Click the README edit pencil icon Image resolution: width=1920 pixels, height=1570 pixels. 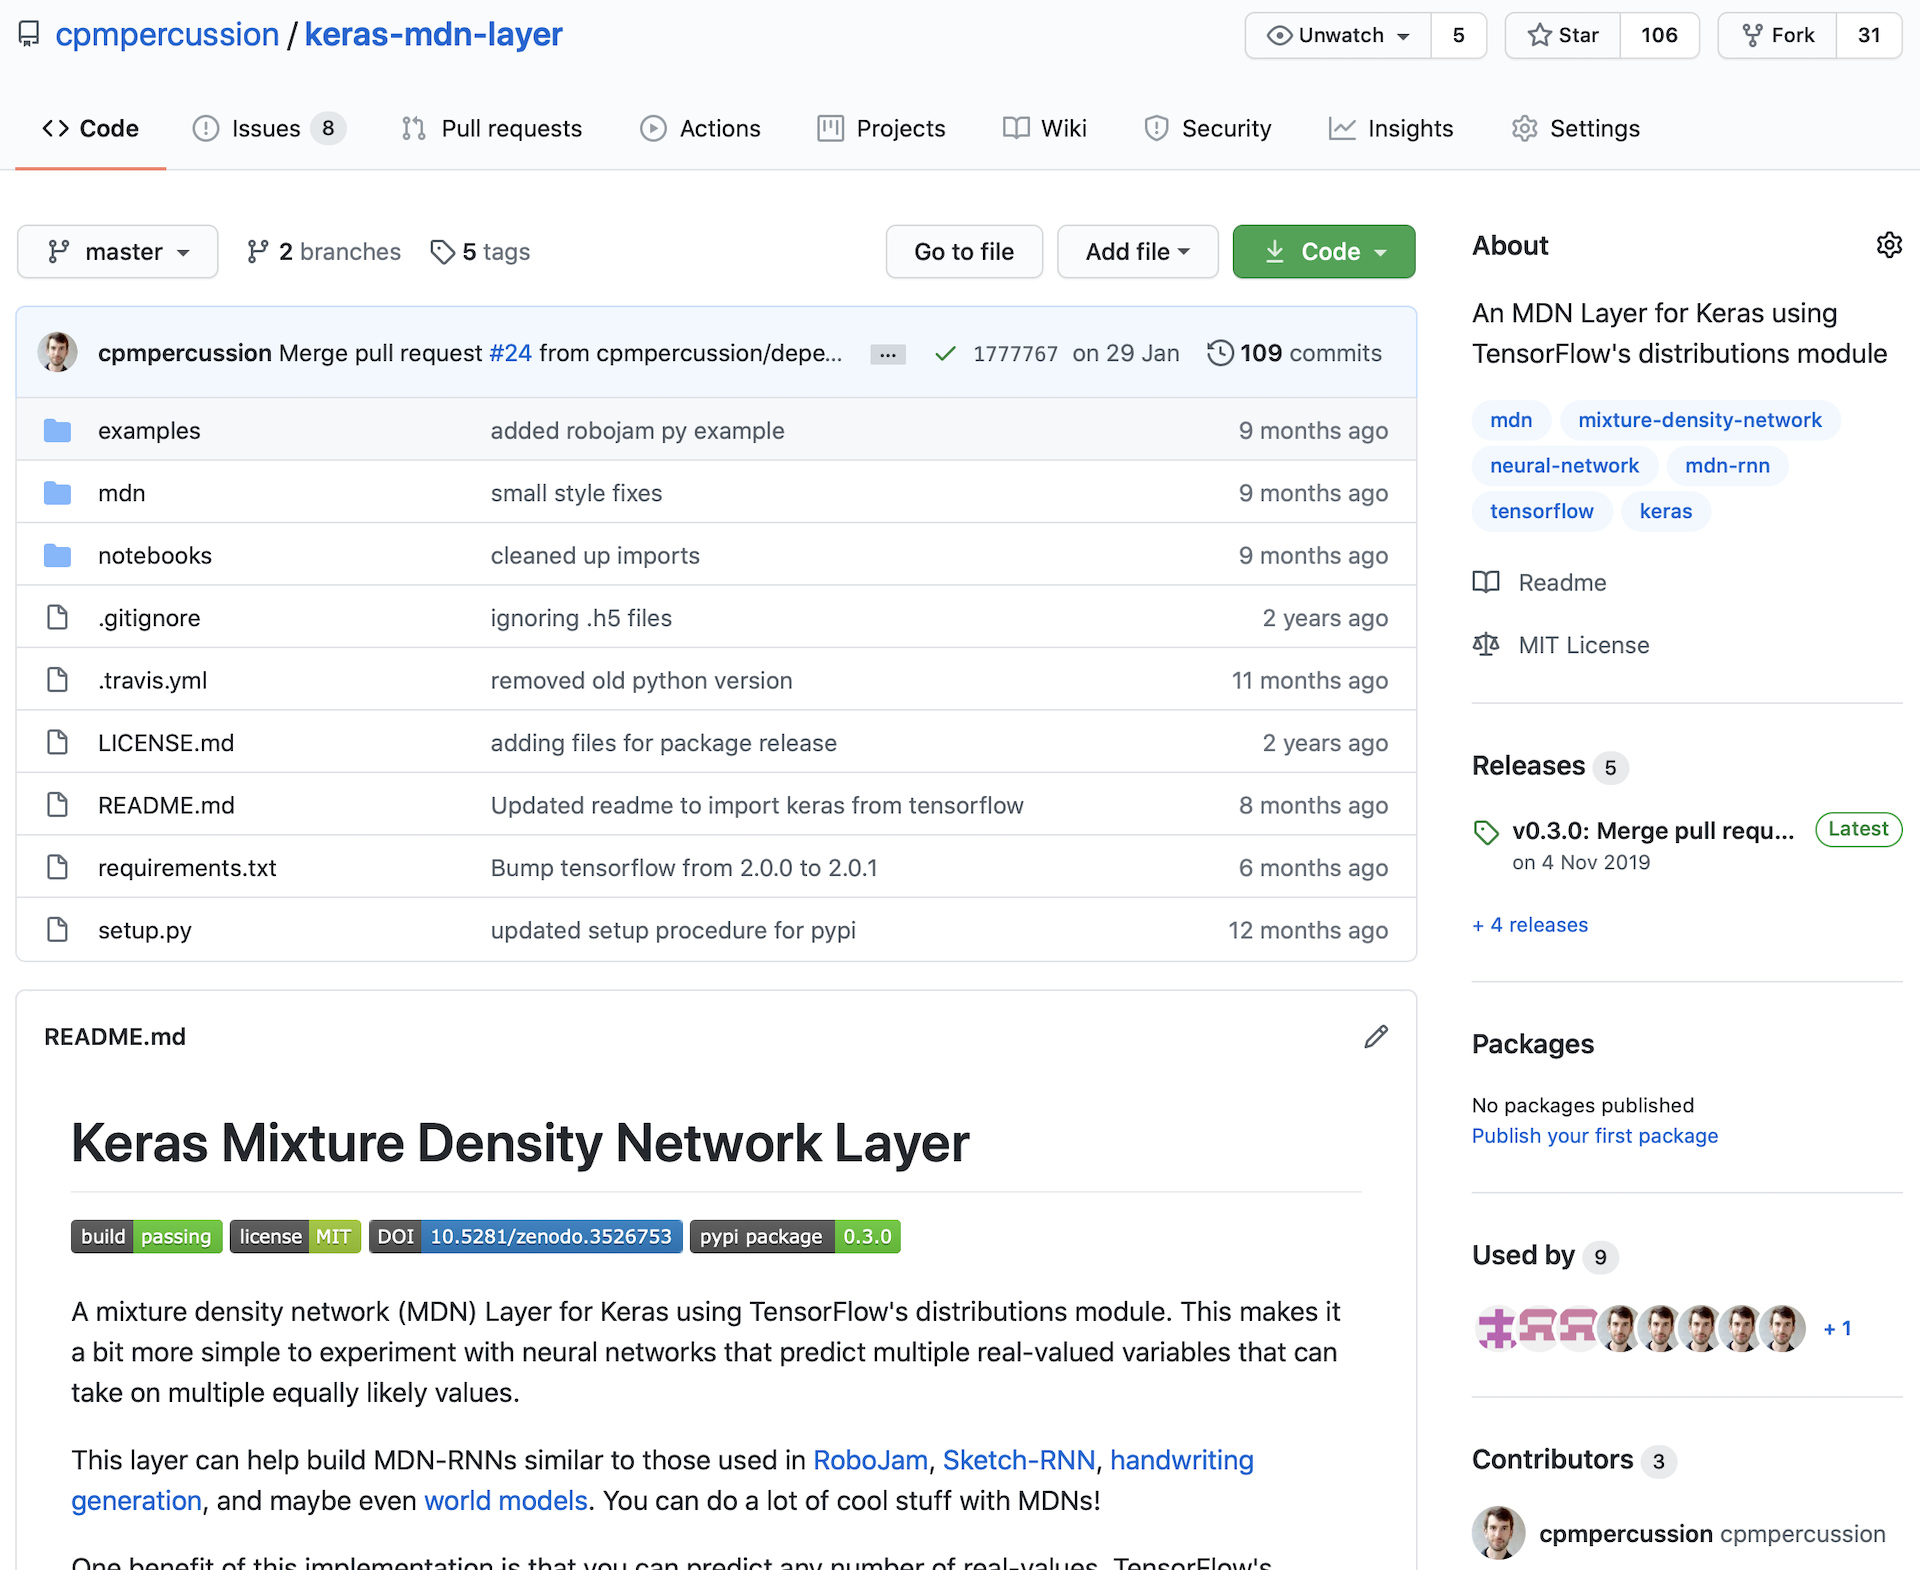click(x=1376, y=1037)
